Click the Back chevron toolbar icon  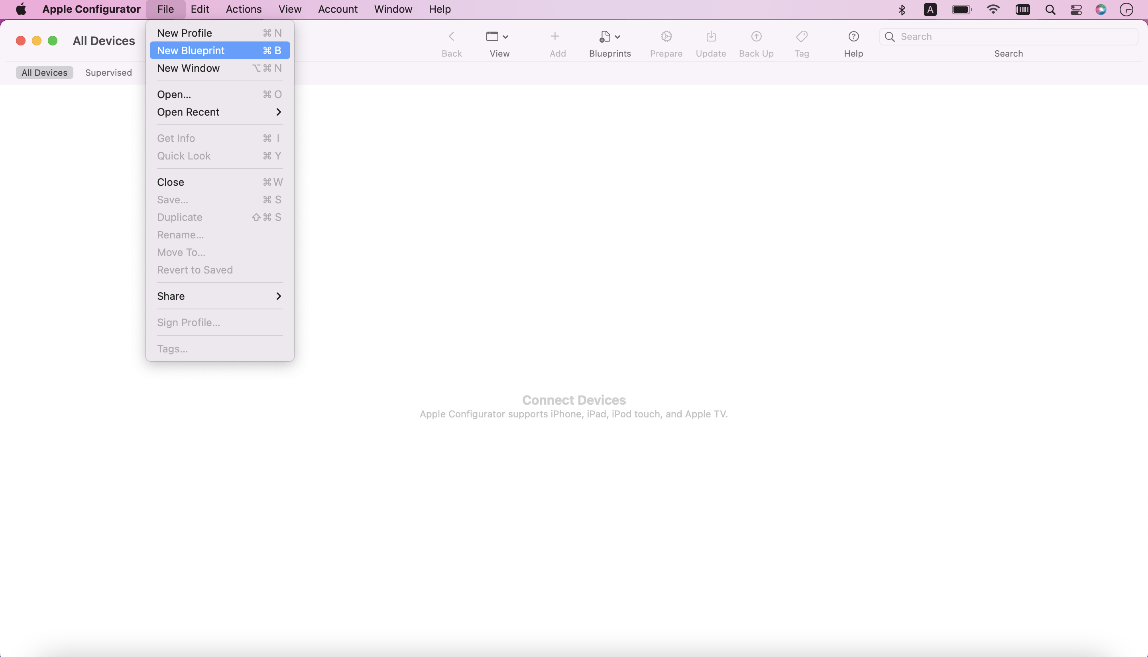[451, 37]
